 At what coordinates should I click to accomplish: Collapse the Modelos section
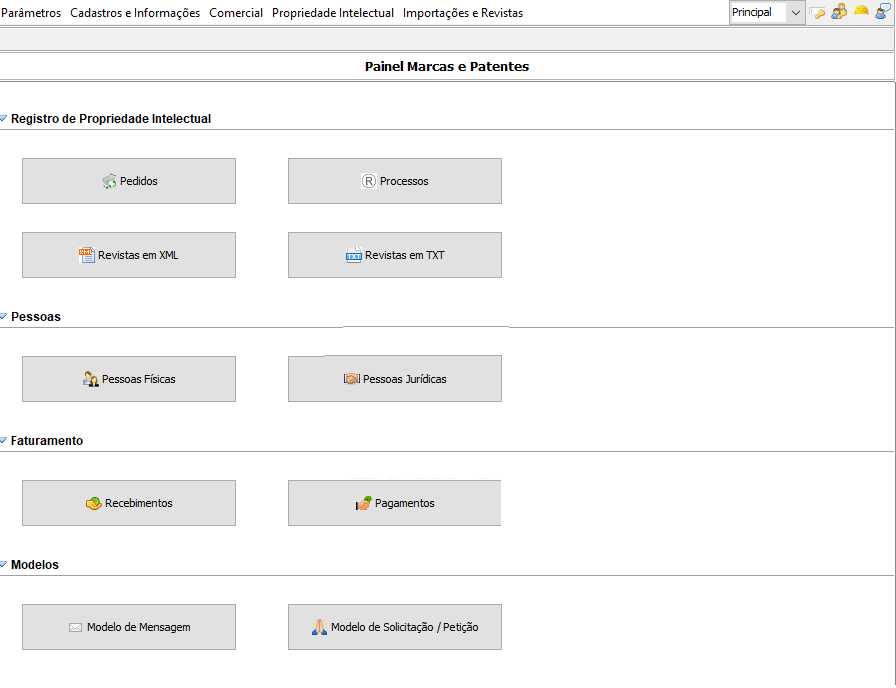(x=3, y=565)
